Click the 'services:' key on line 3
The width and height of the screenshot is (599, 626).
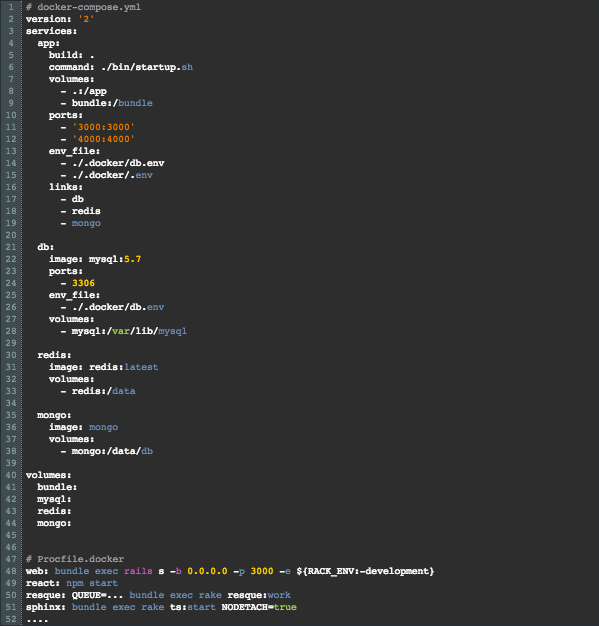pyautogui.click(x=52, y=31)
